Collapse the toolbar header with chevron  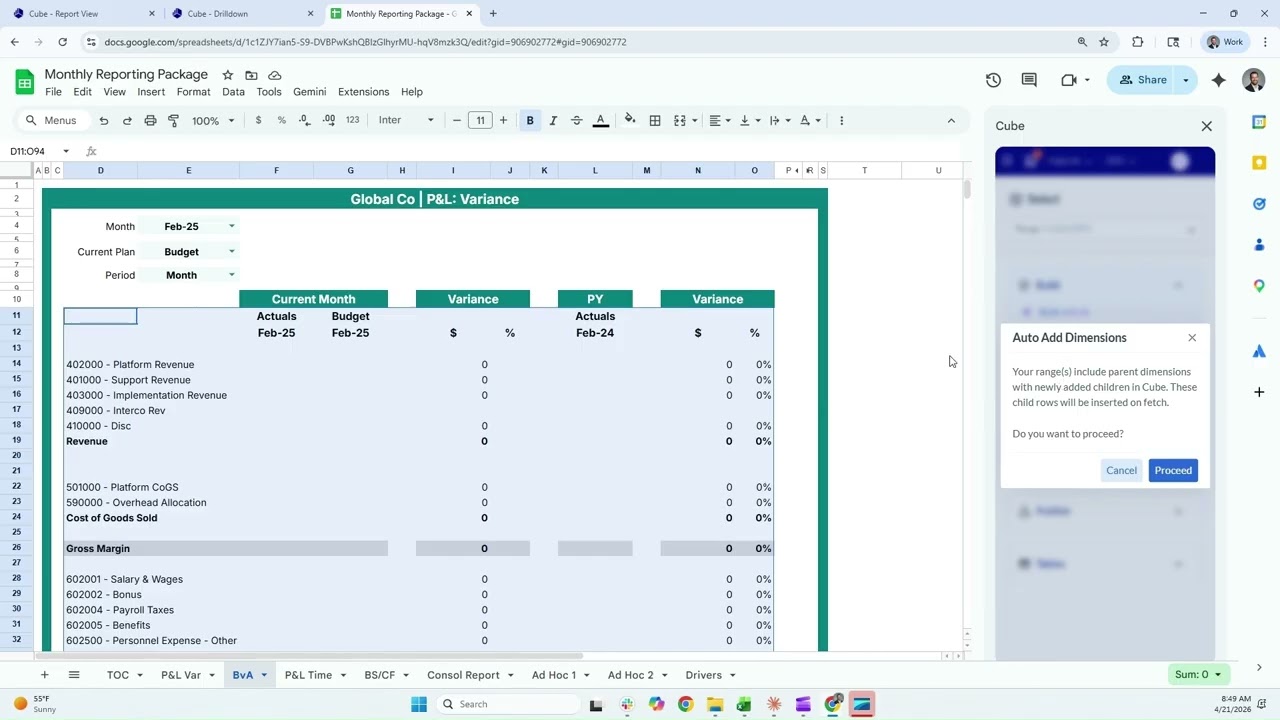951,120
